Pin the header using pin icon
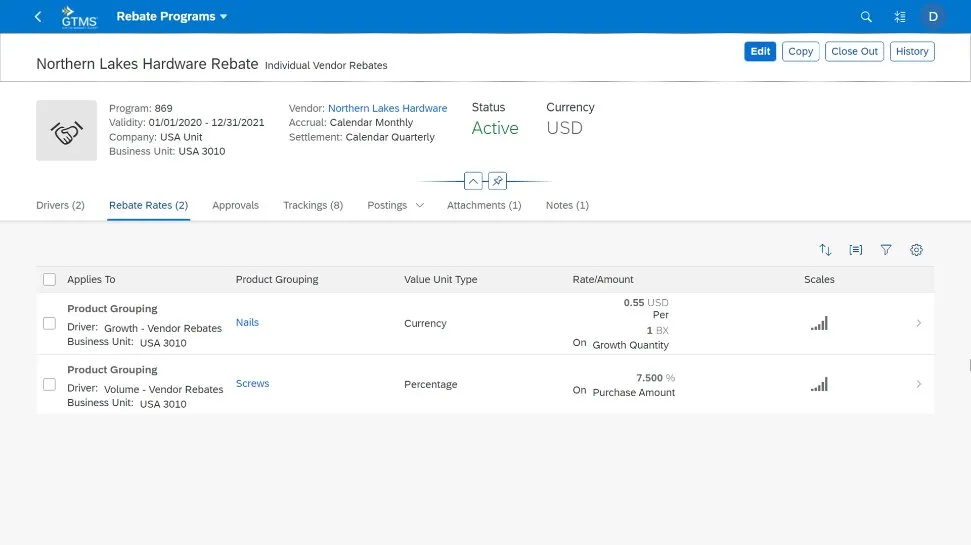 coord(498,181)
